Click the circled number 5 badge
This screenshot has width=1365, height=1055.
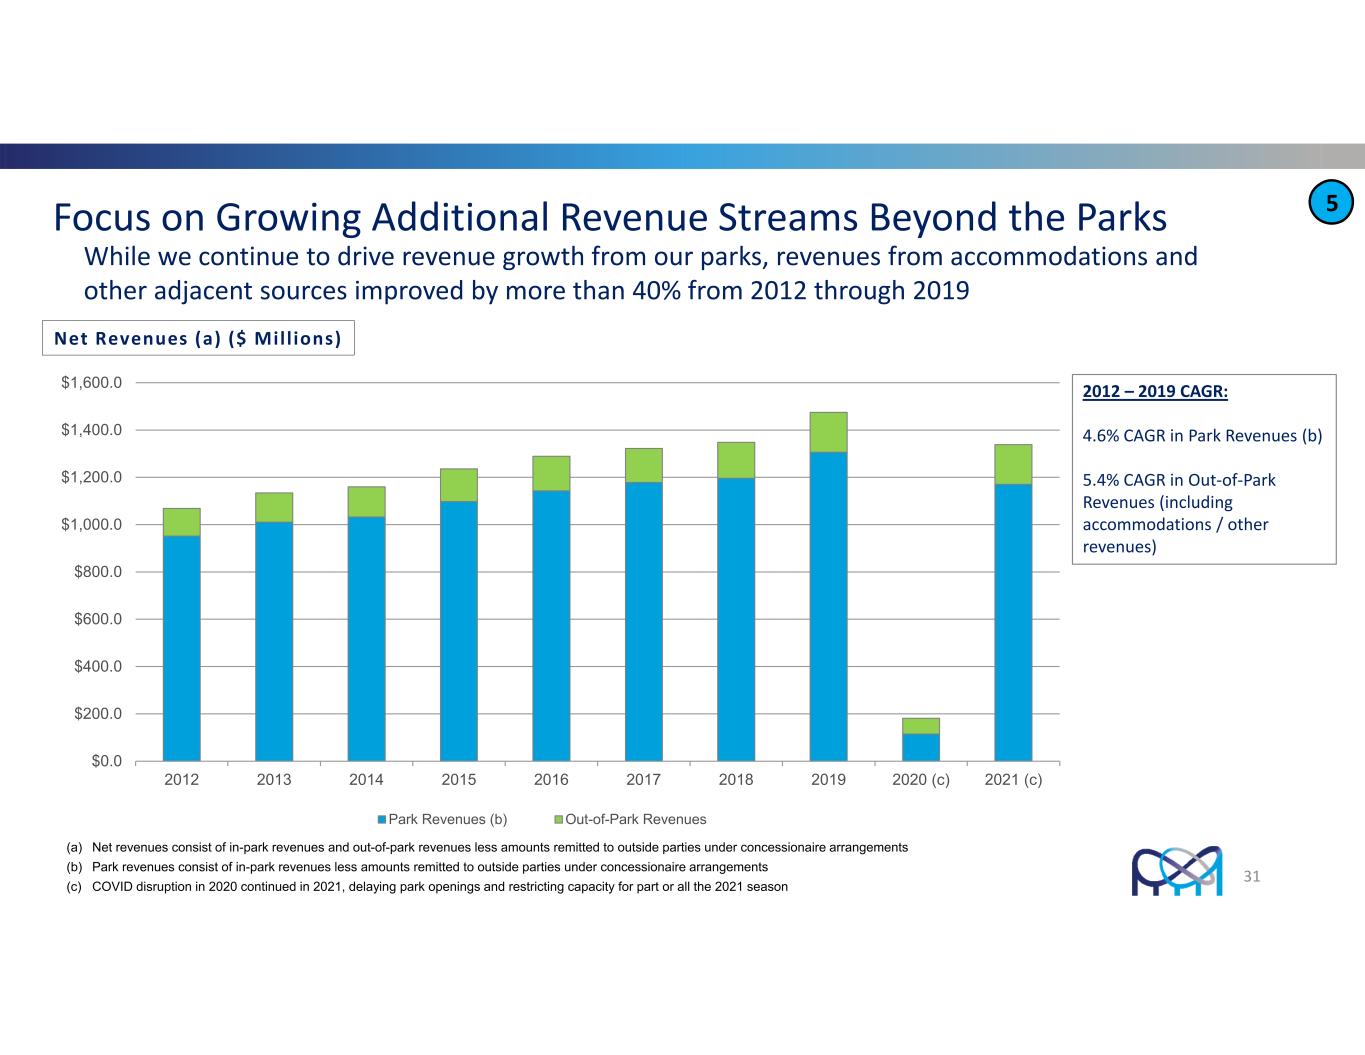coord(1331,203)
